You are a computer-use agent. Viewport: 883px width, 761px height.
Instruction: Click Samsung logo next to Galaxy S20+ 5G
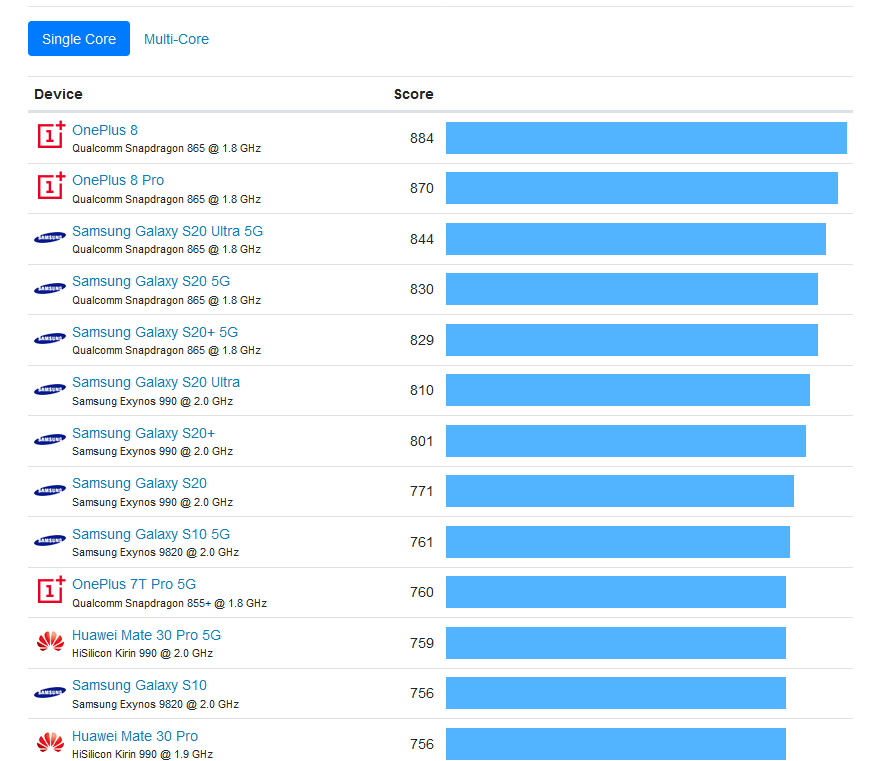click(x=50, y=339)
